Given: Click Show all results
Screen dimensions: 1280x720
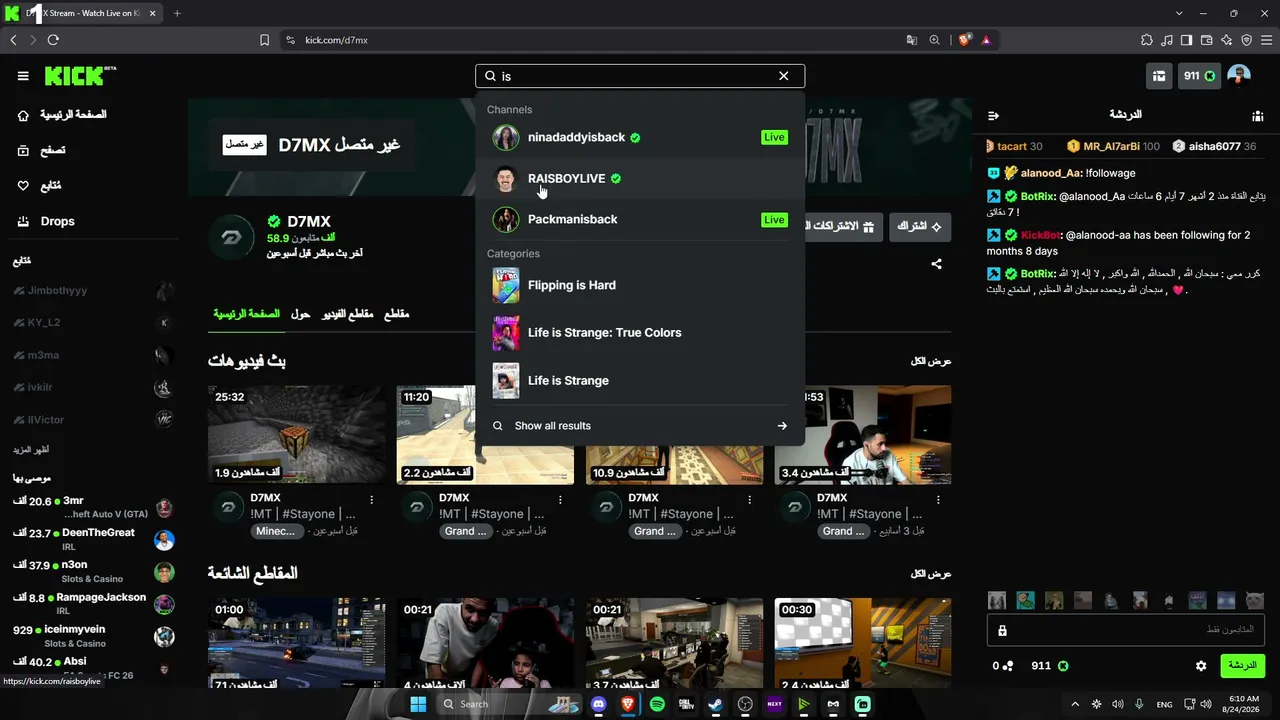Looking at the screenshot, I should pos(640,426).
